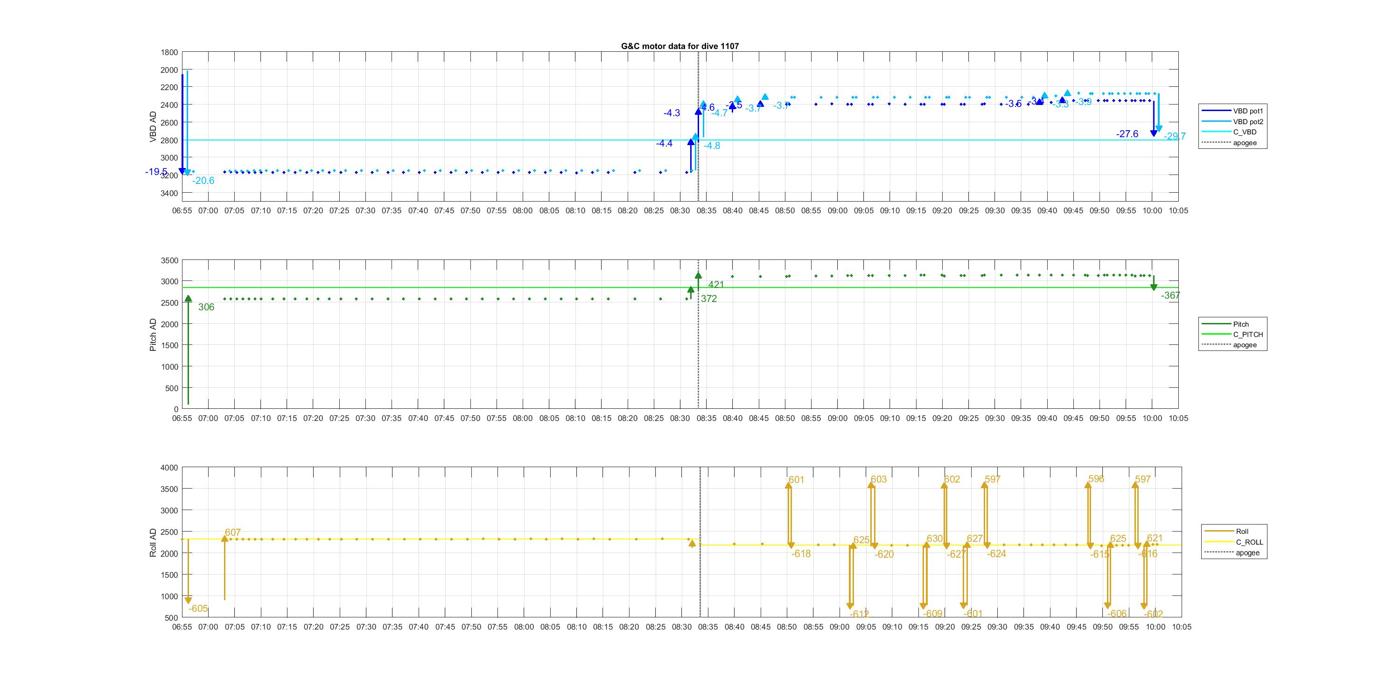The height and width of the screenshot is (693, 1400).
Task: Click the '306' annotation in Pitch plot
Action: pyautogui.click(x=206, y=307)
